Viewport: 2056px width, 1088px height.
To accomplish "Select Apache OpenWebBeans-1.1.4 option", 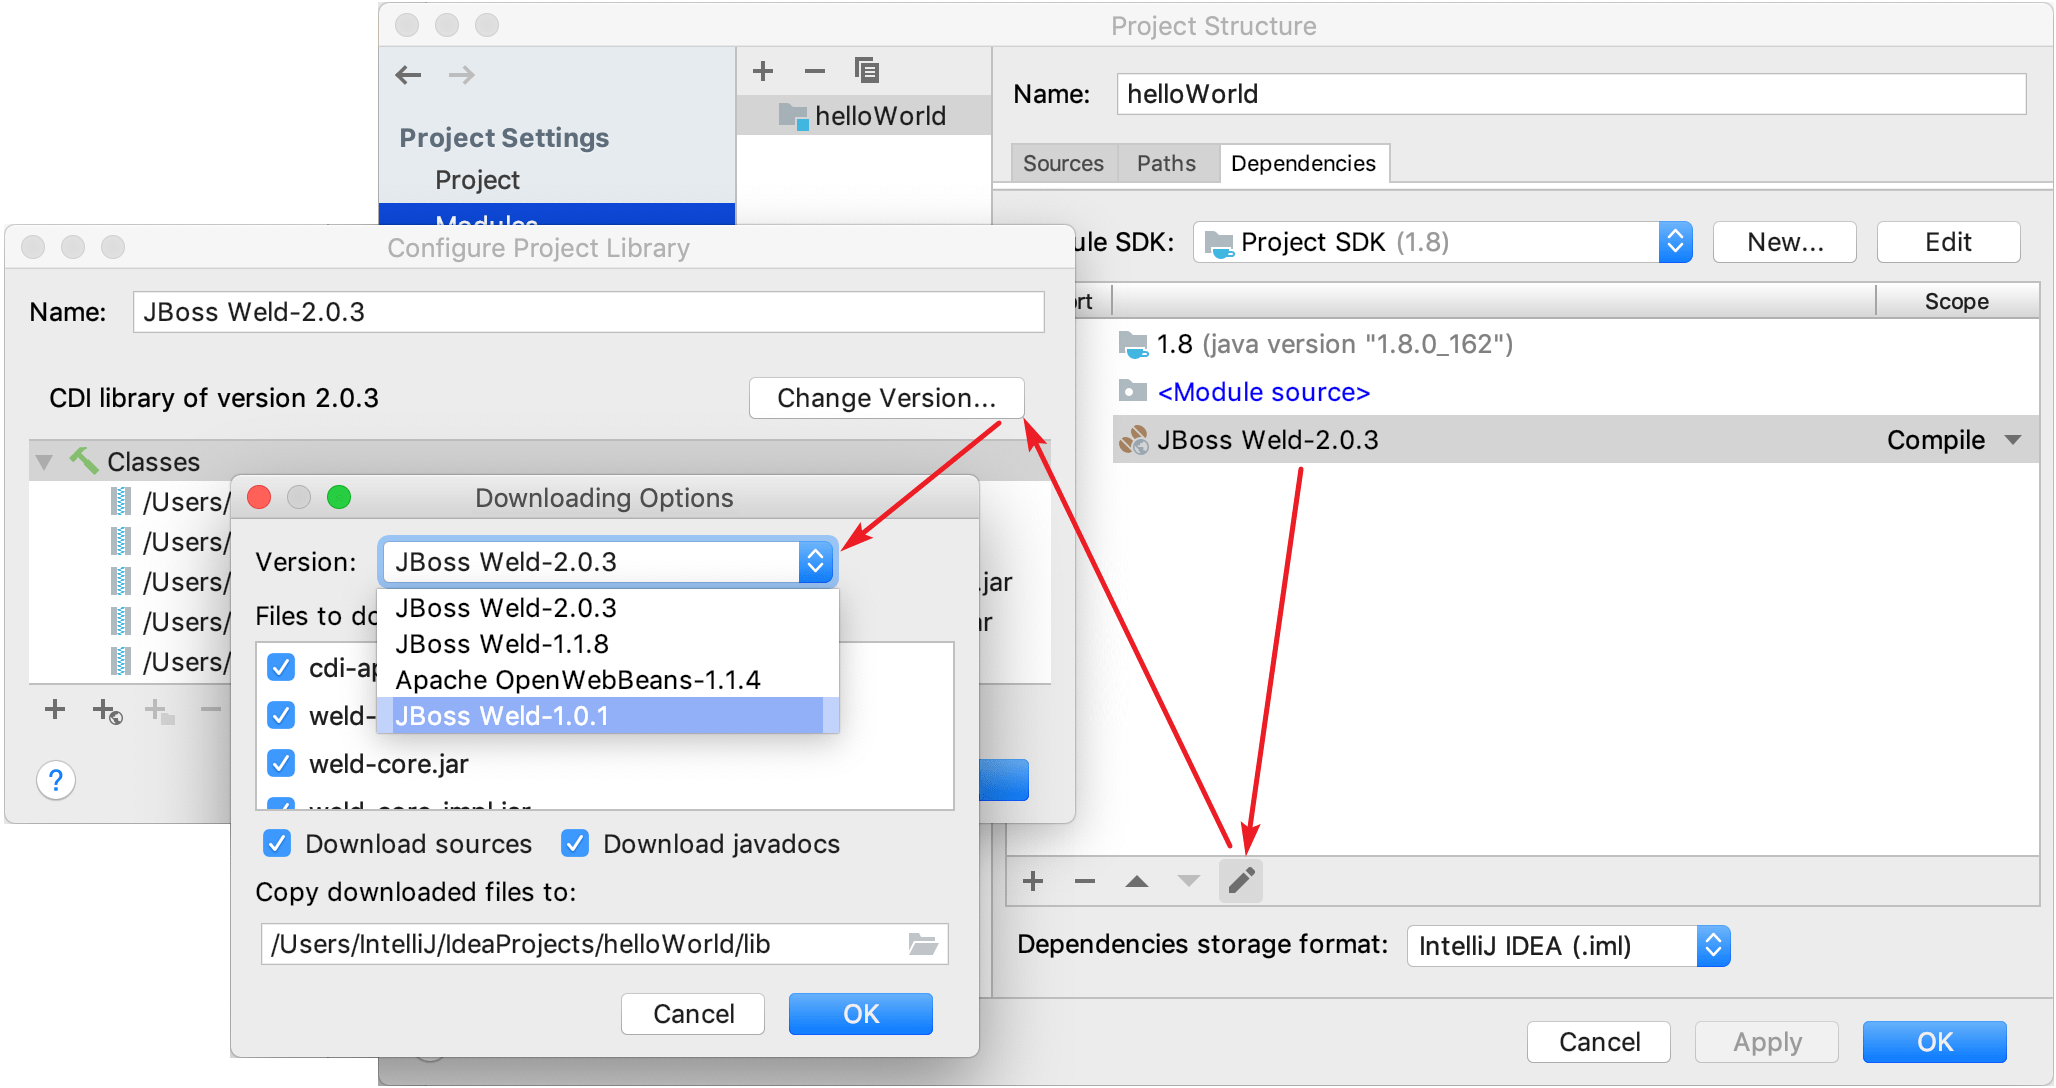I will [x=608, y=680].
